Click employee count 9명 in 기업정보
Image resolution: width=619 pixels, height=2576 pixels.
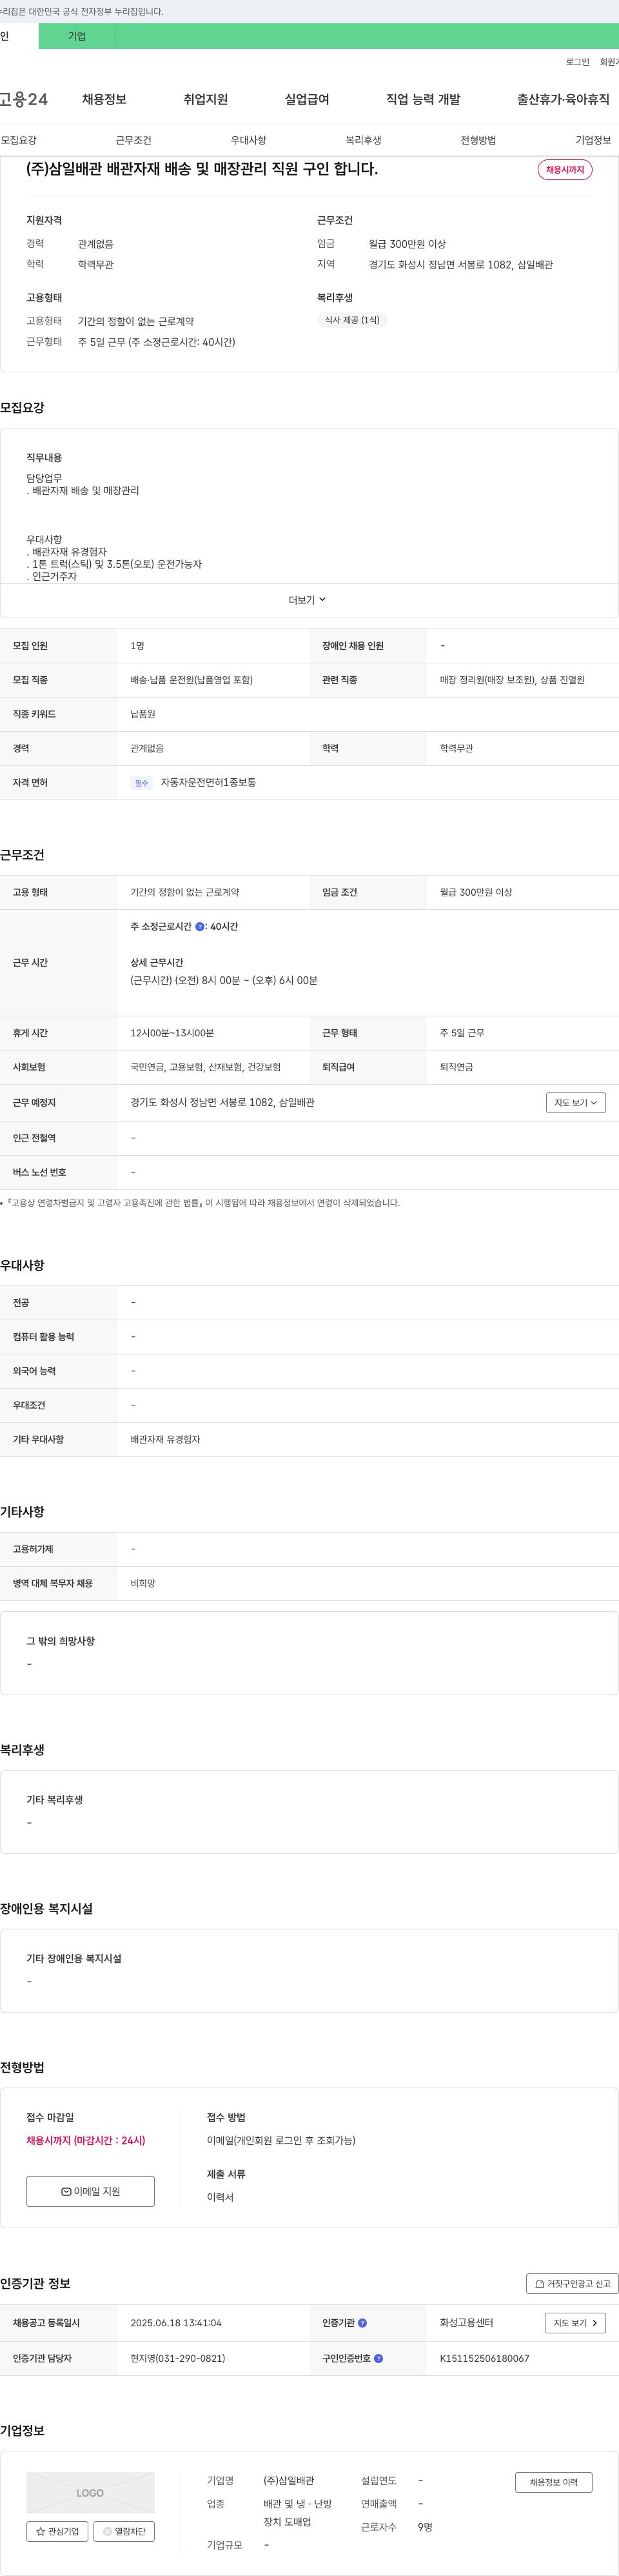pyautogui.click(x=425, y=2528)
